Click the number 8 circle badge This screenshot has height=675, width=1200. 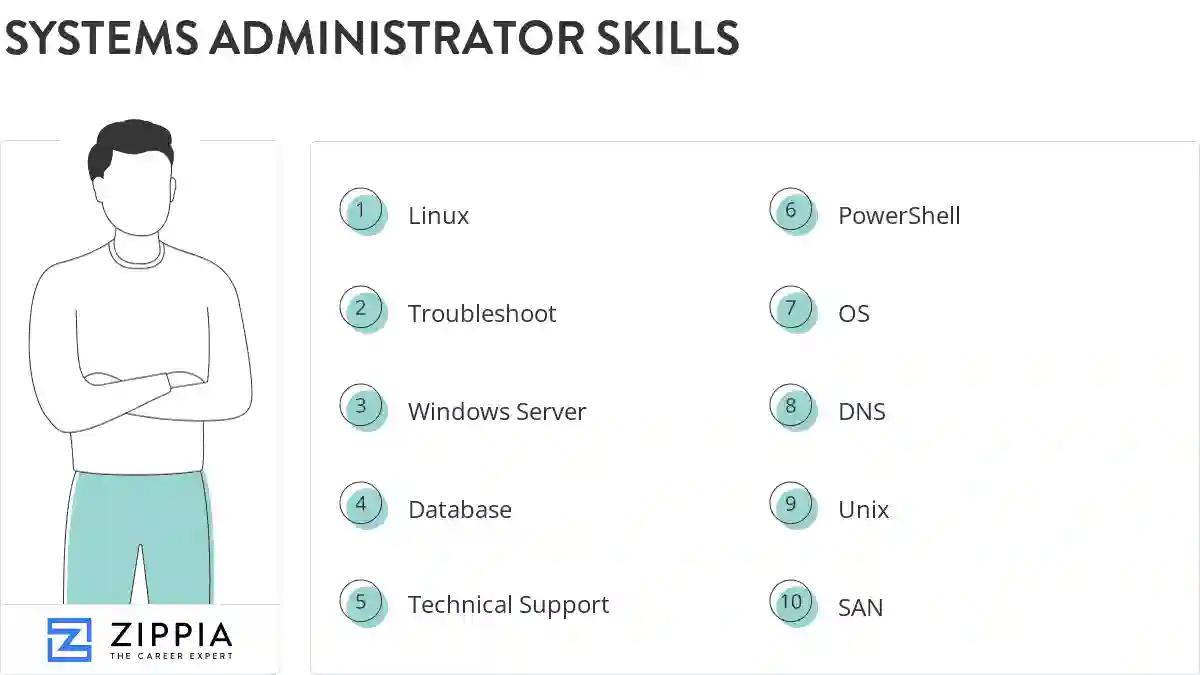point(791,407)
